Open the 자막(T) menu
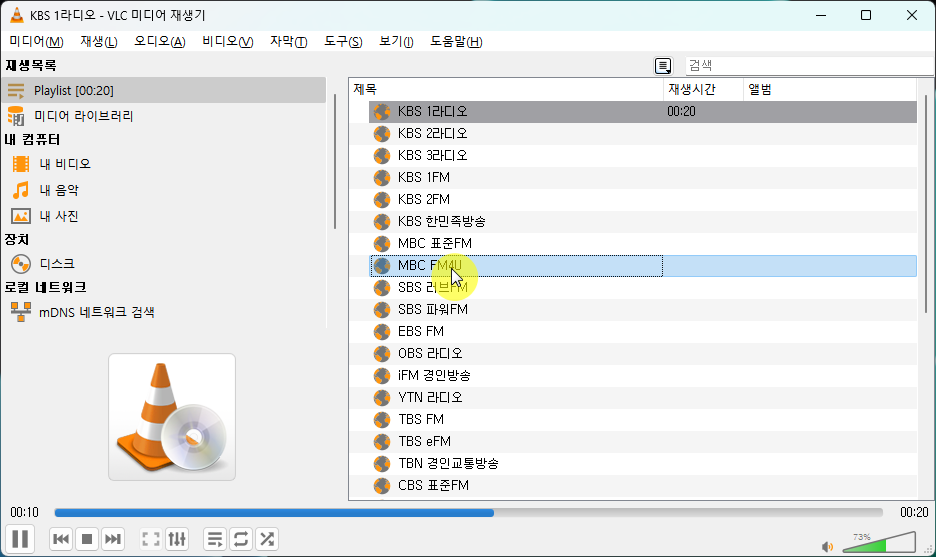936x557 pixels. 288,41
